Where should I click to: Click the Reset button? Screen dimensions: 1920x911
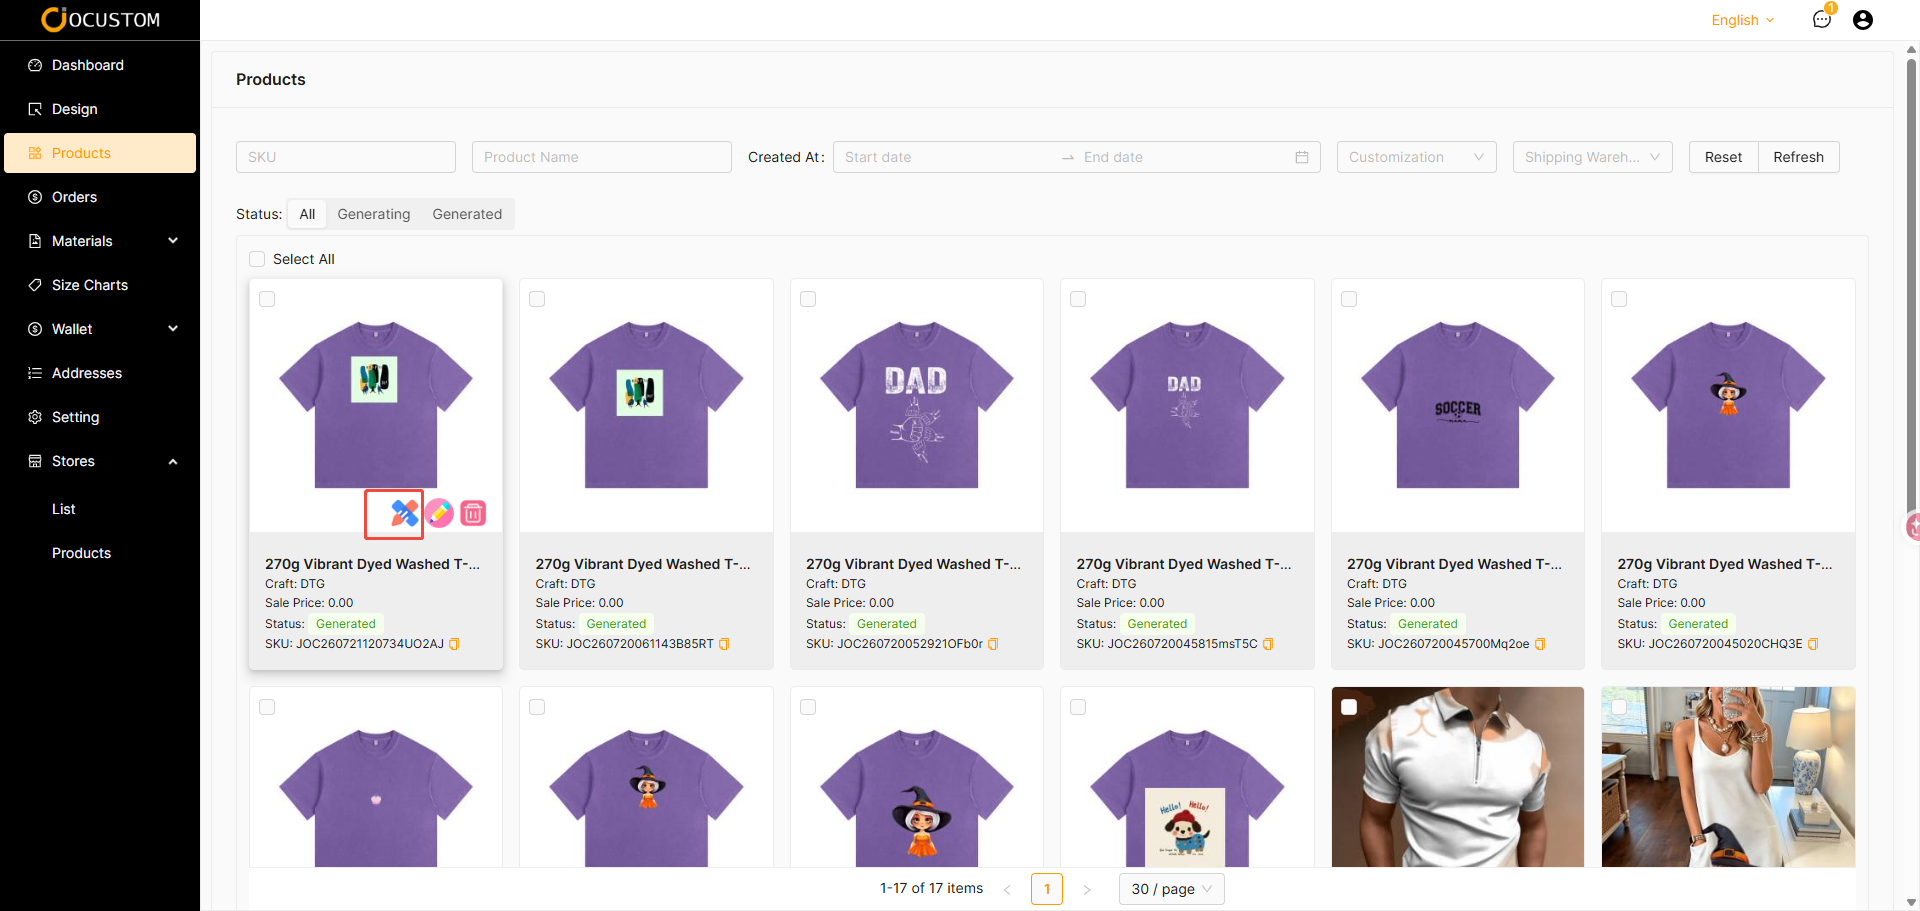pos(1723,157)
